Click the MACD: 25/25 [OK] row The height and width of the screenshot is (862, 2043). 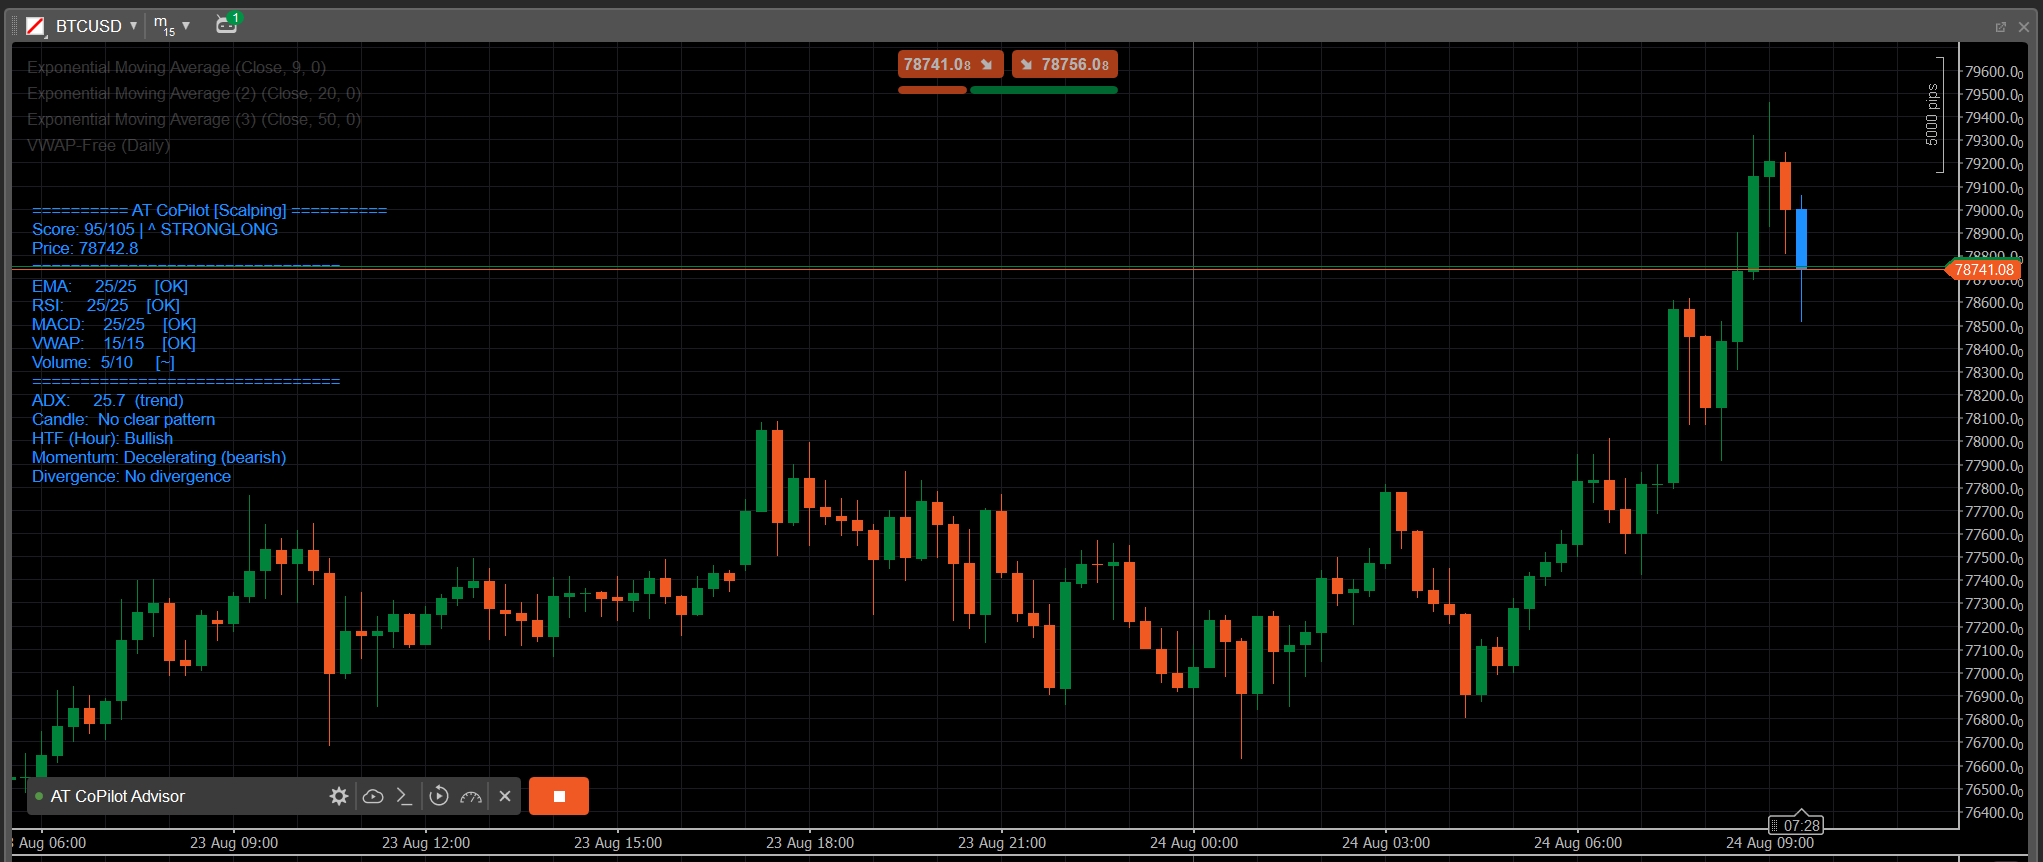click(114, 324)
